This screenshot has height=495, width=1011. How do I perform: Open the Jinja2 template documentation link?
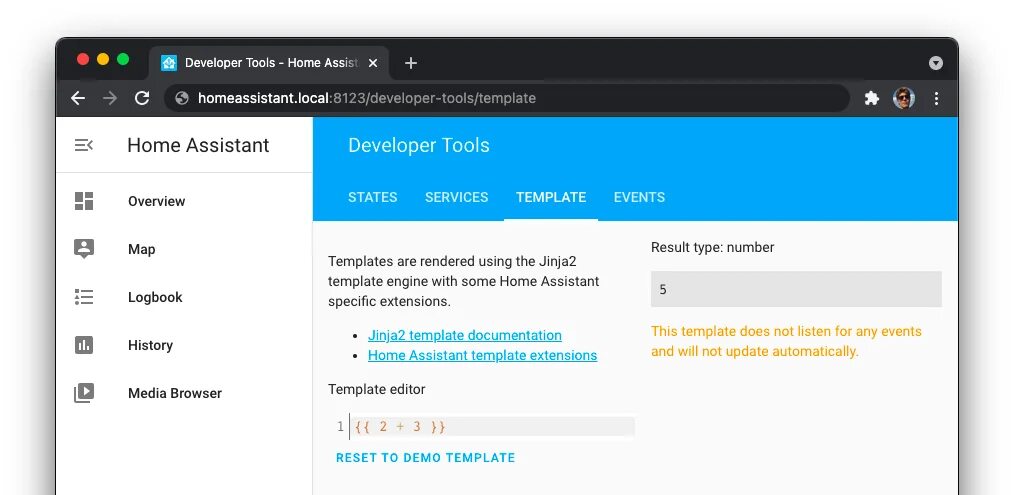(x=464, y=335)
